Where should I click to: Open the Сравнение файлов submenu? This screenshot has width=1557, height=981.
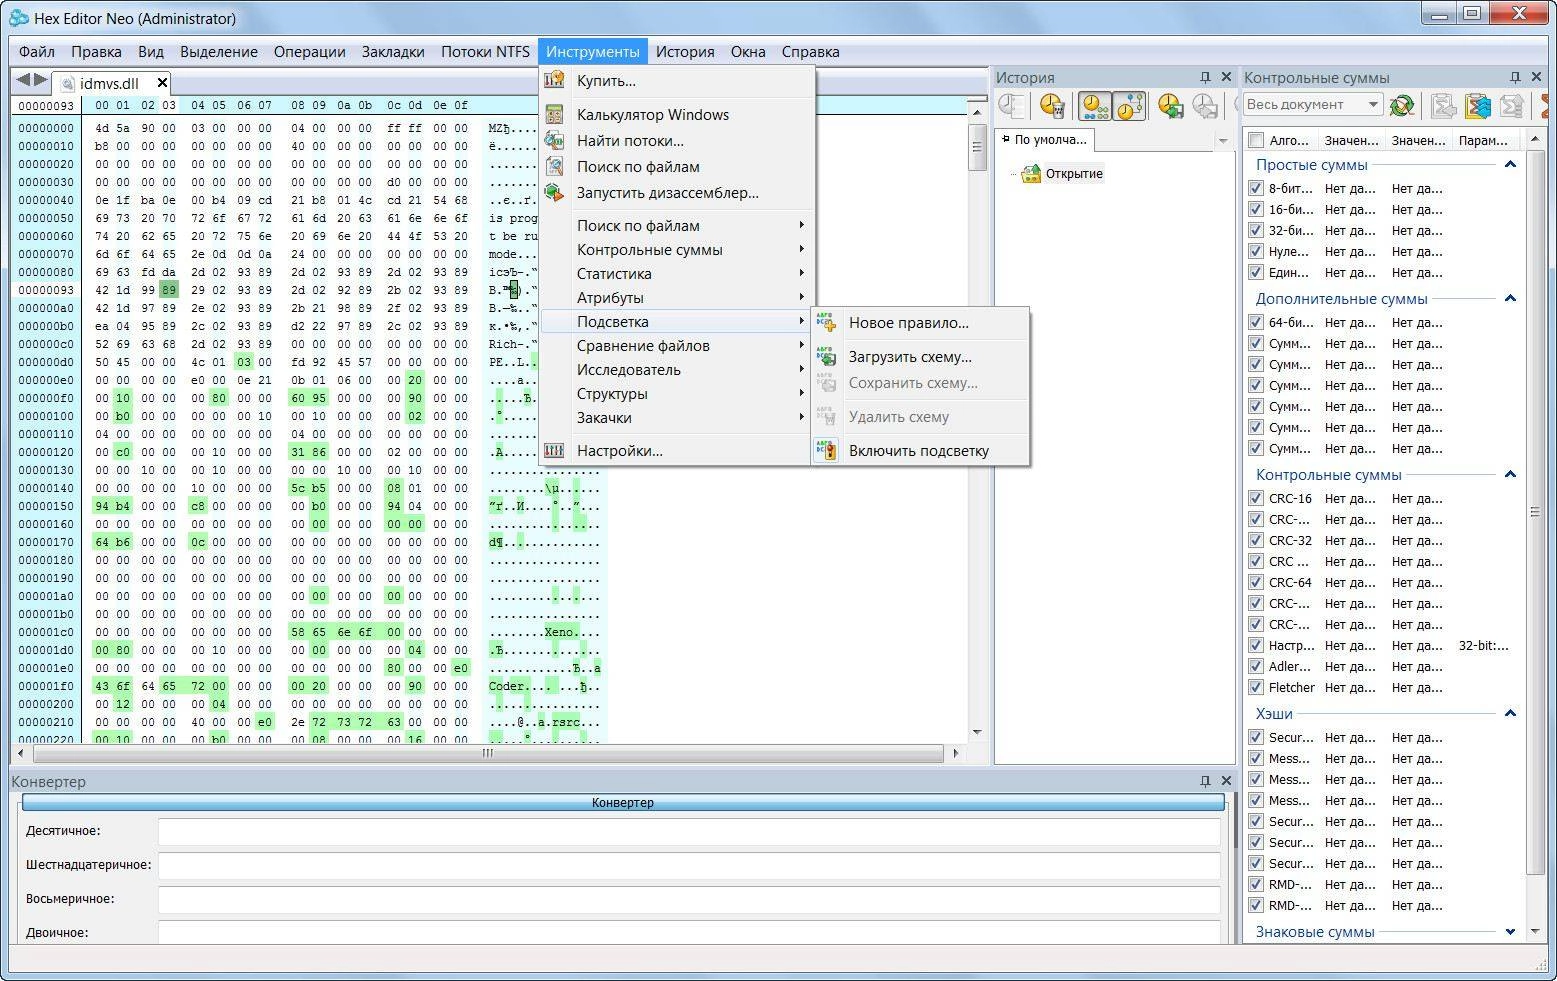point(677,345)
